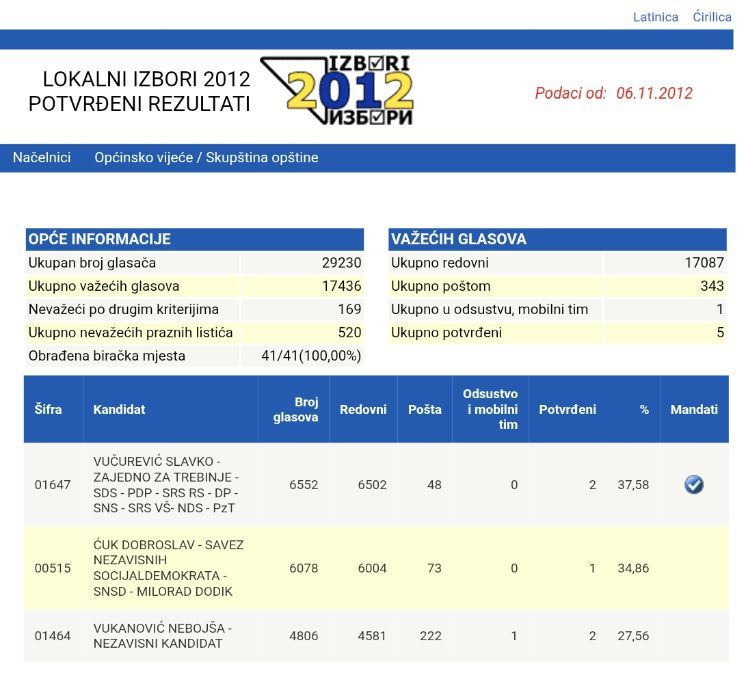Click the Potvrđeni column header

click(x=567, y=409)
